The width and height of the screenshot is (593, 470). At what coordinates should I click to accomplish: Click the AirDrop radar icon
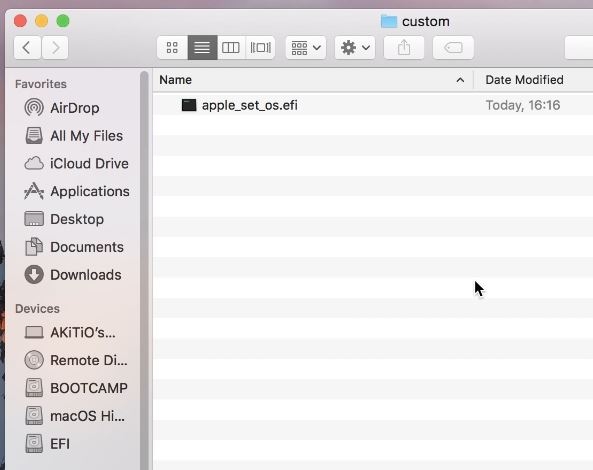[x=34, y=107]
